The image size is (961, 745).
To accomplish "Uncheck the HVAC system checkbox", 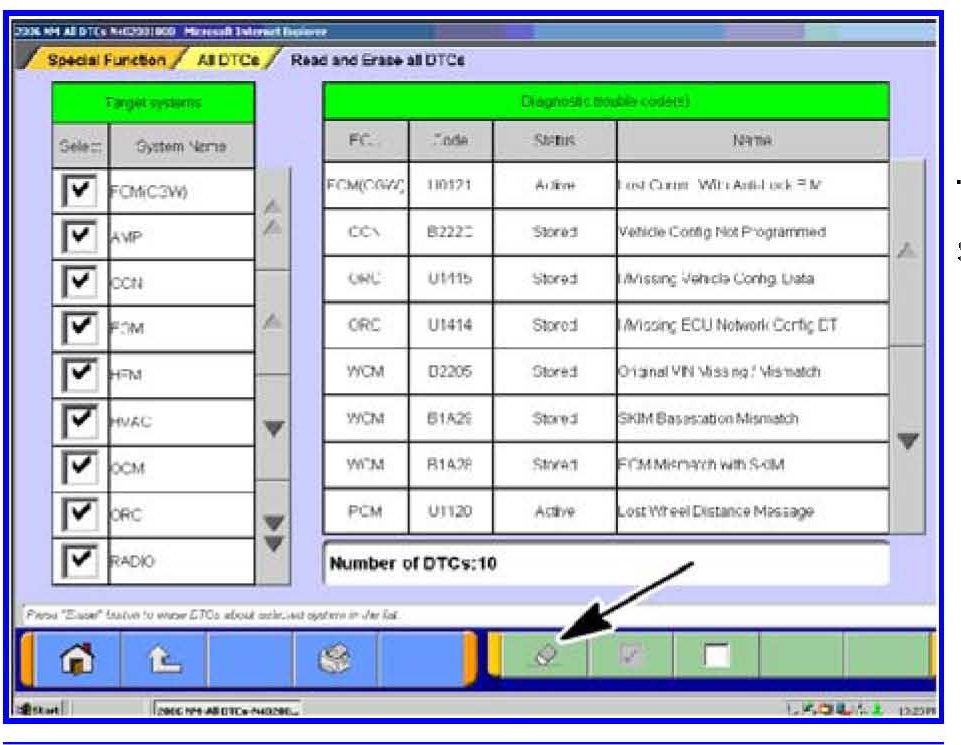I will (79, 422).
